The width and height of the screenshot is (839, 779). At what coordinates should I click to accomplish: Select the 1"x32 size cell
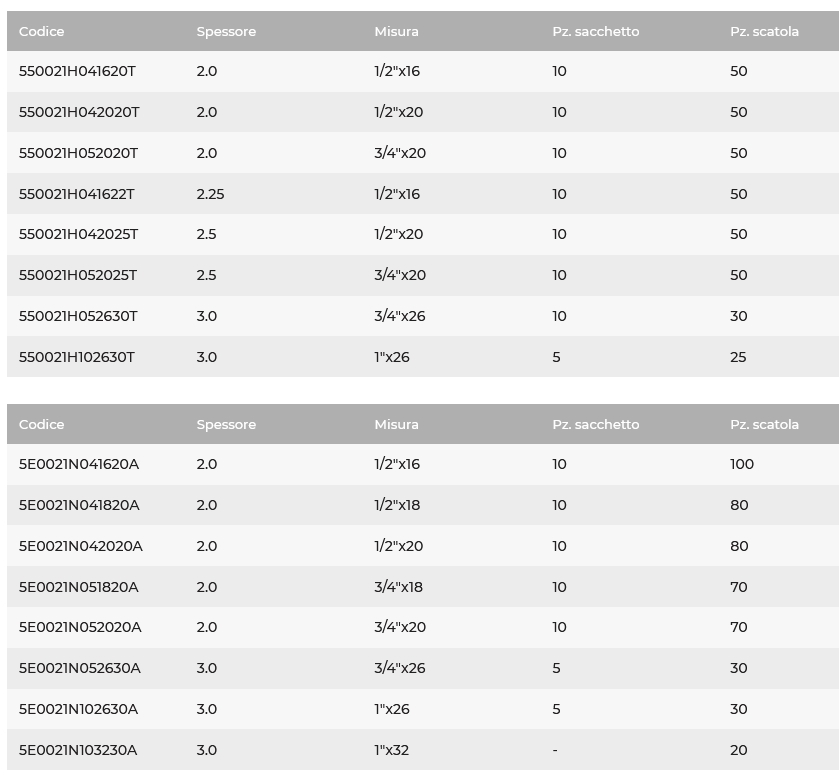coord(391,750)
